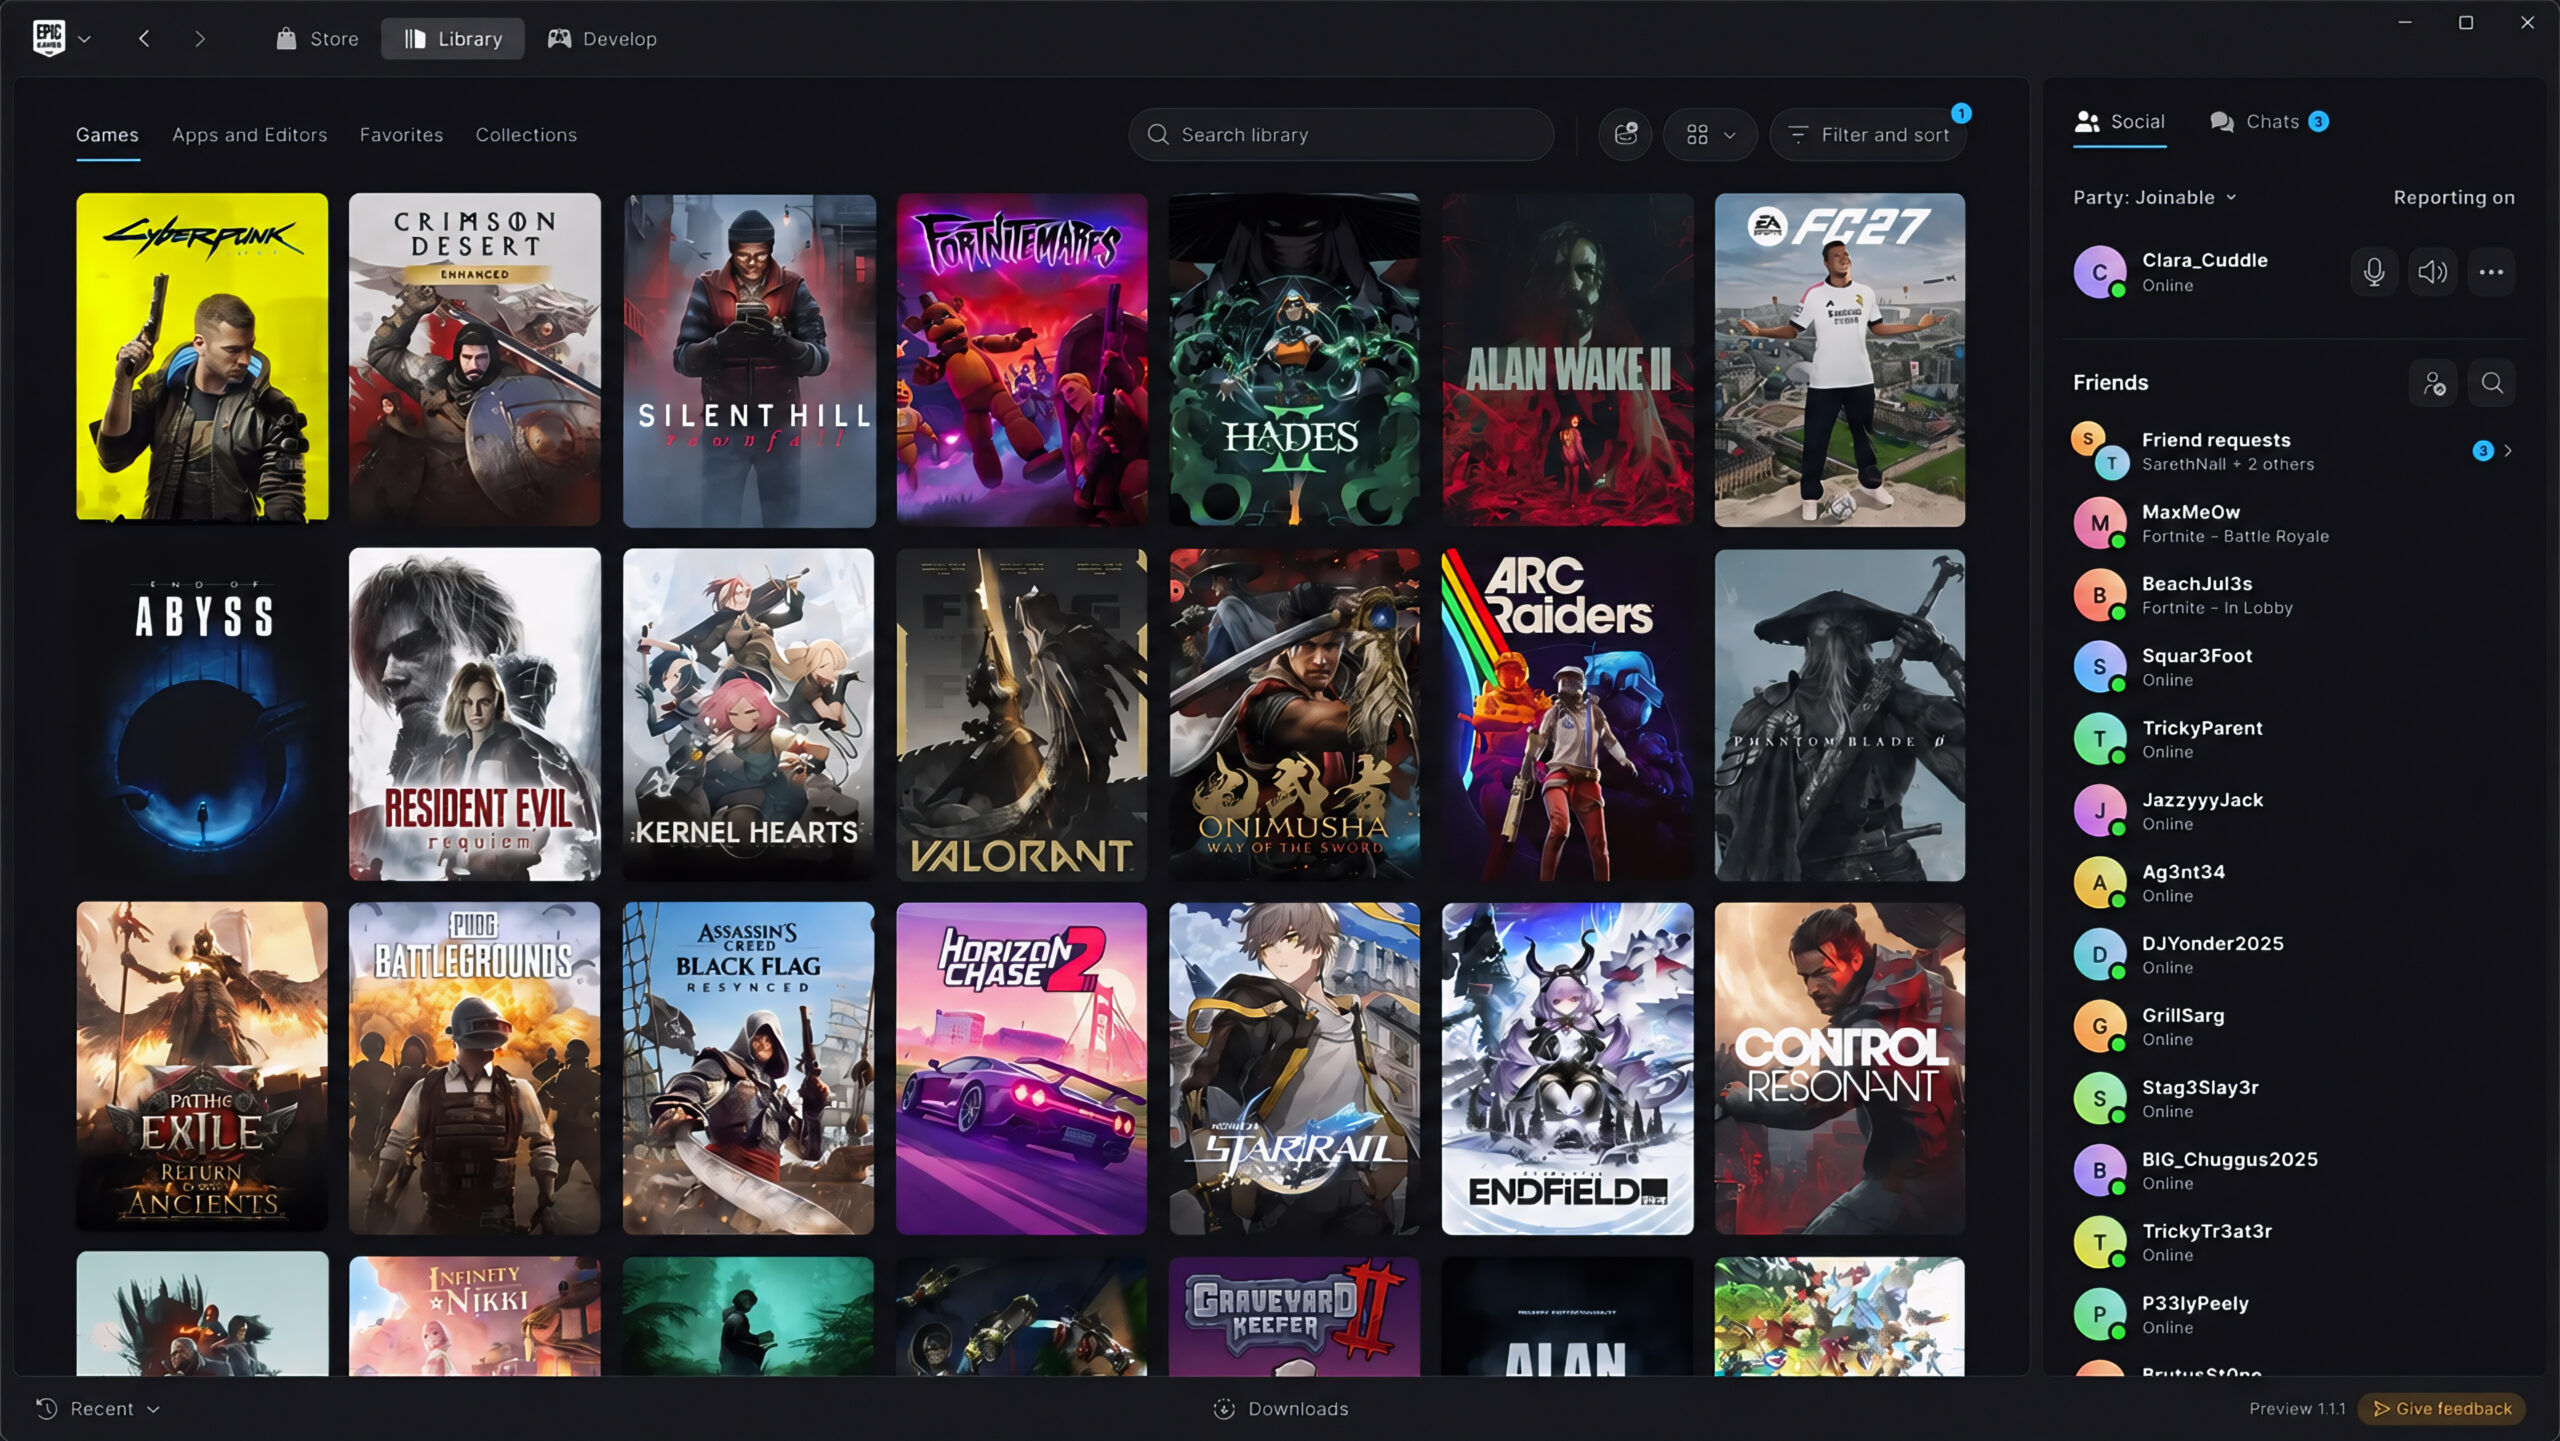Open the Endfield game tile
Screen dimensions: 2560x1441
pyautogui.click(x=1568, y=1068)
